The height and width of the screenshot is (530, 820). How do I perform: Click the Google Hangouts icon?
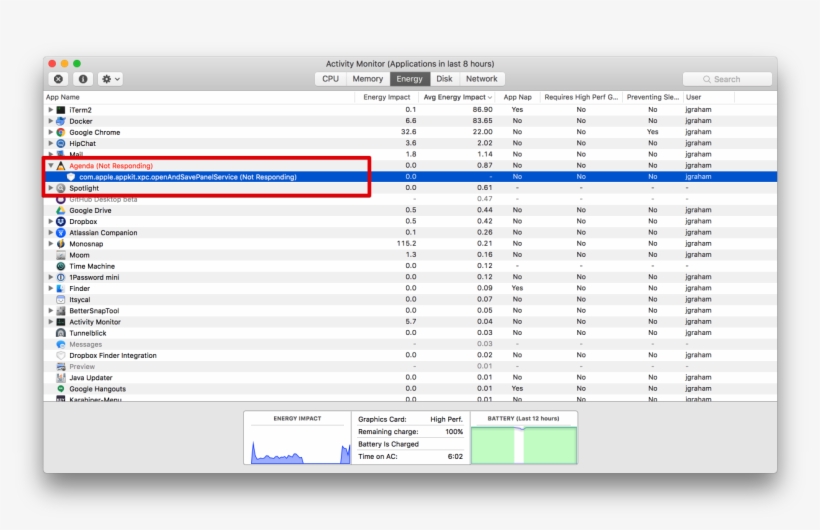[61, 389]
